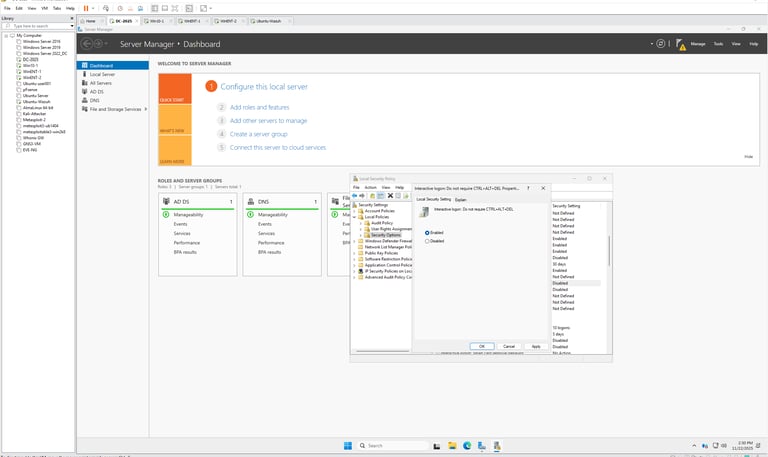Click the Server Manager back arrow

[x=87, y=44]
